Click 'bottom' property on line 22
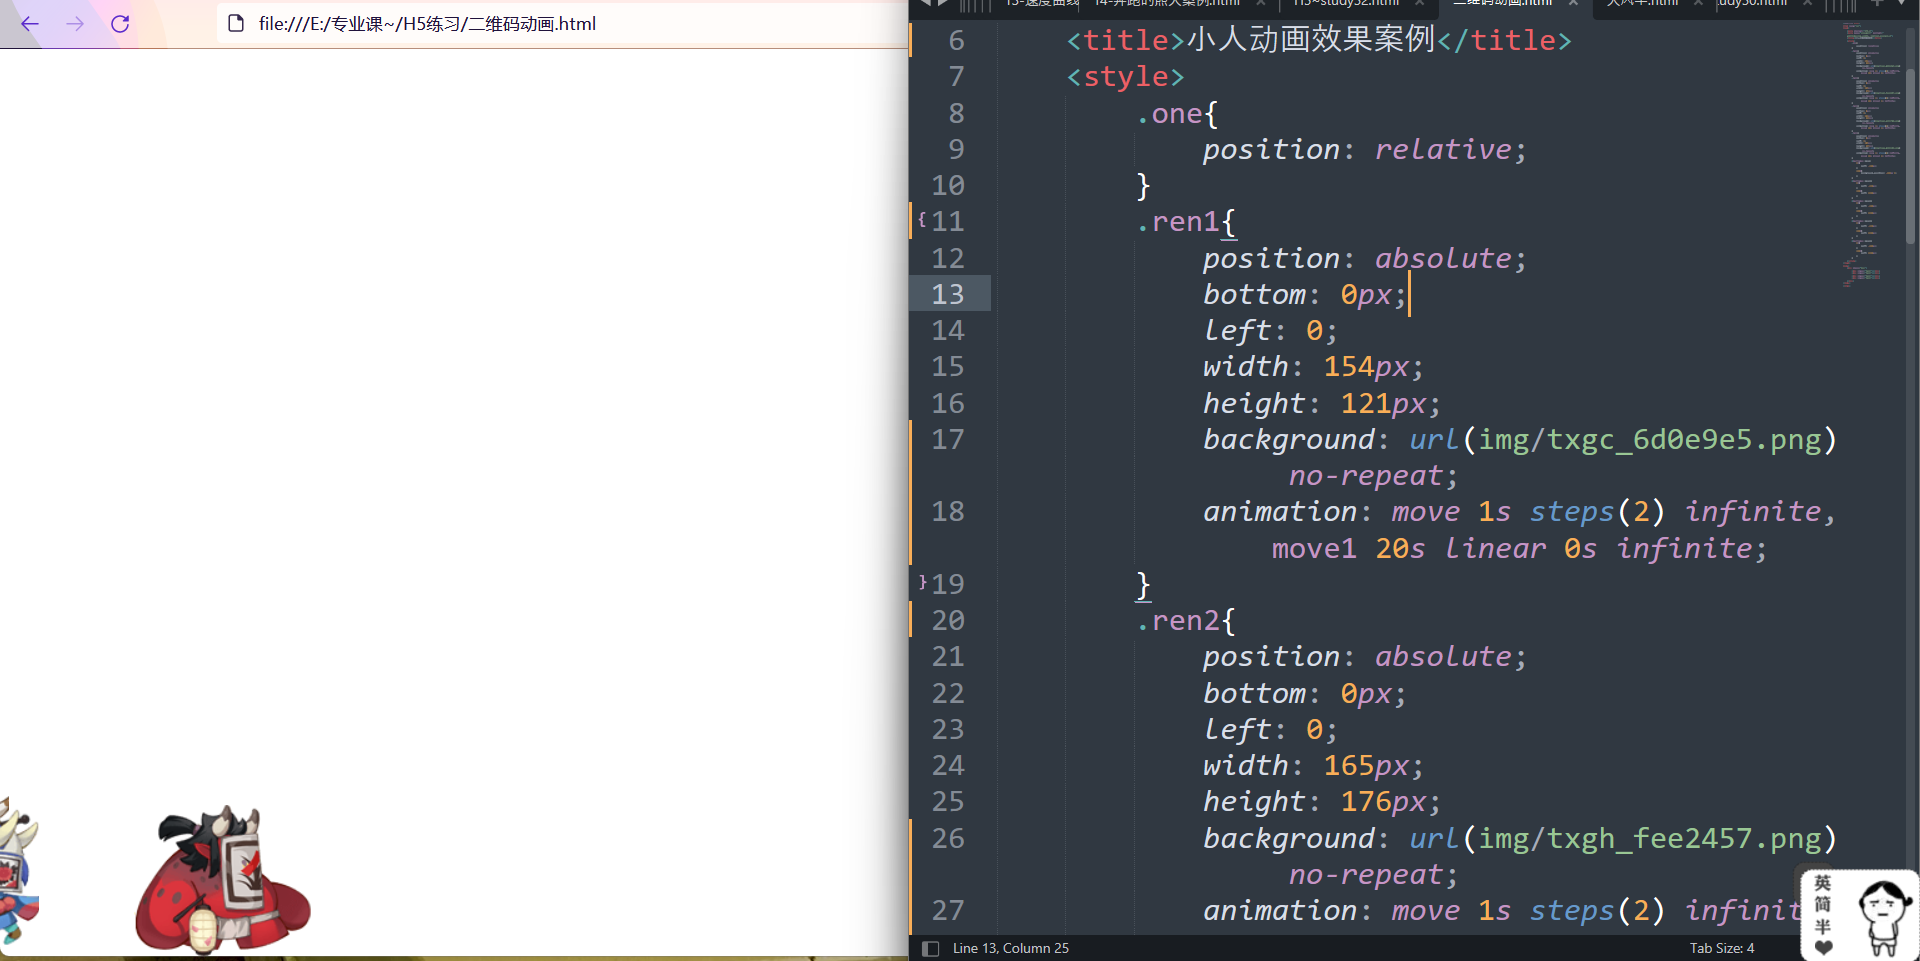The width and height of the screenshot is (1920, 961). [1254, 693]
